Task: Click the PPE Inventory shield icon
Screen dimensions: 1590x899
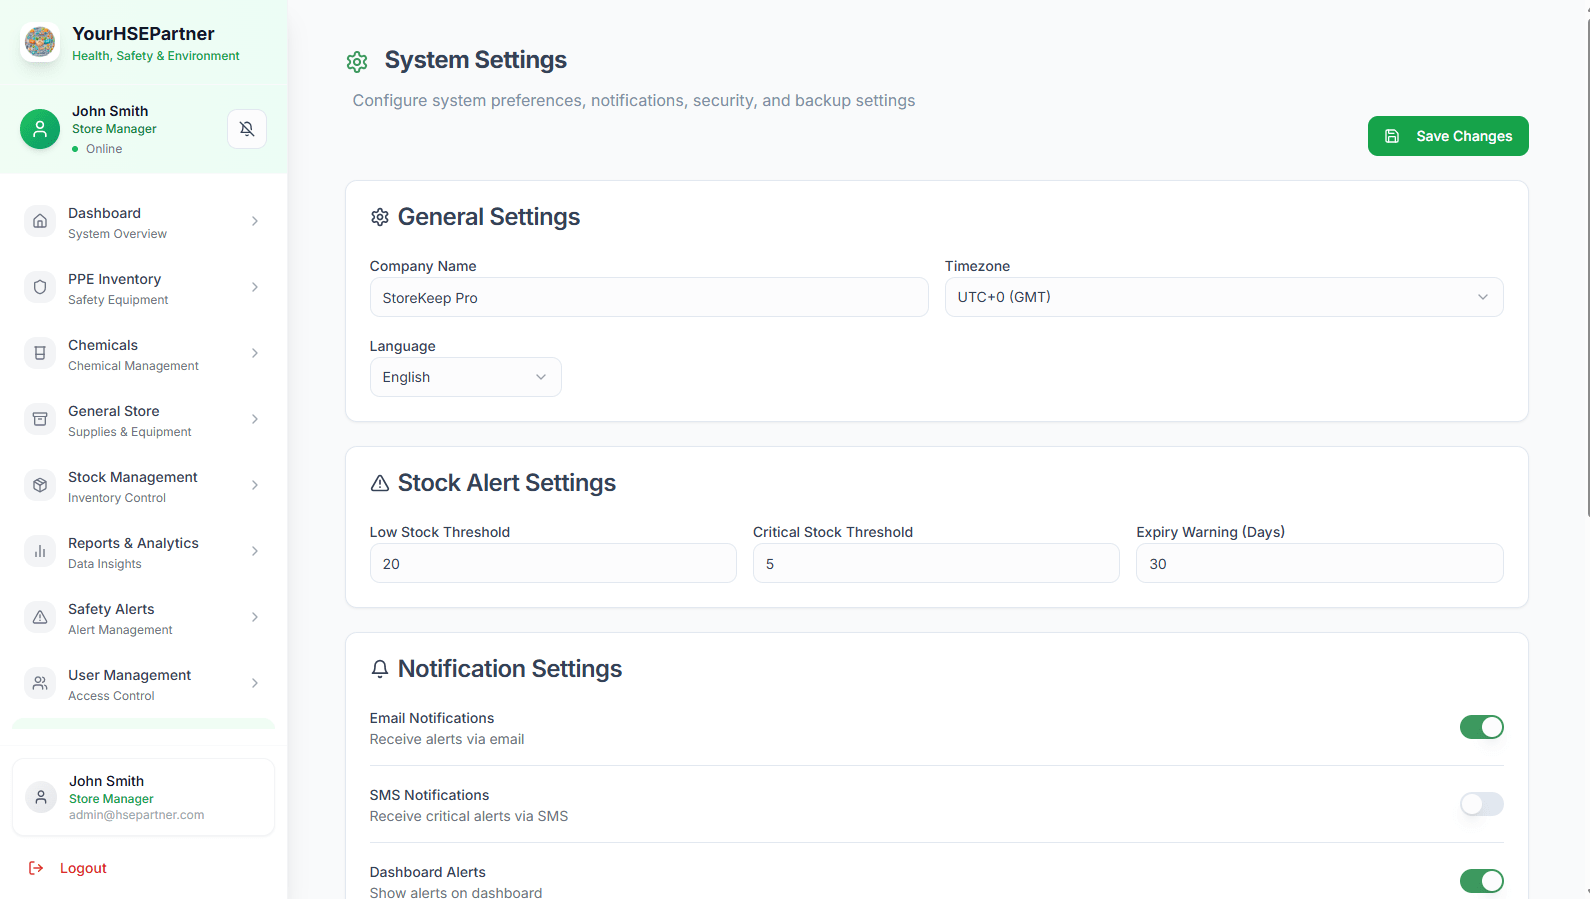Action: tap(40, 287)
